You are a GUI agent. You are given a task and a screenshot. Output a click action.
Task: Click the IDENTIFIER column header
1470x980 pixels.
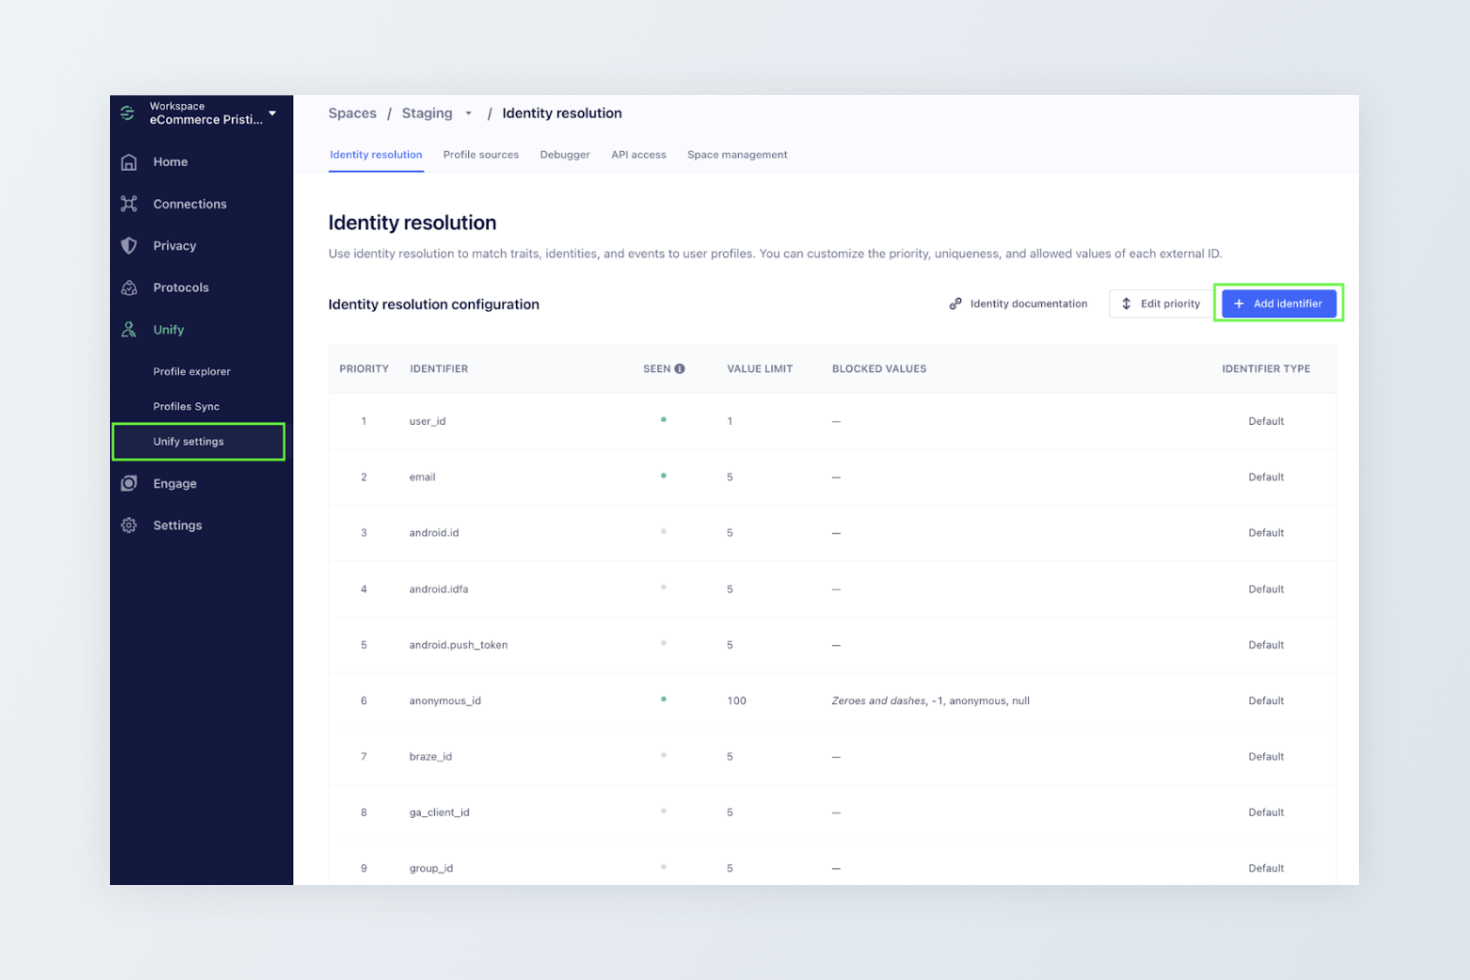click(x=439, y=369)
